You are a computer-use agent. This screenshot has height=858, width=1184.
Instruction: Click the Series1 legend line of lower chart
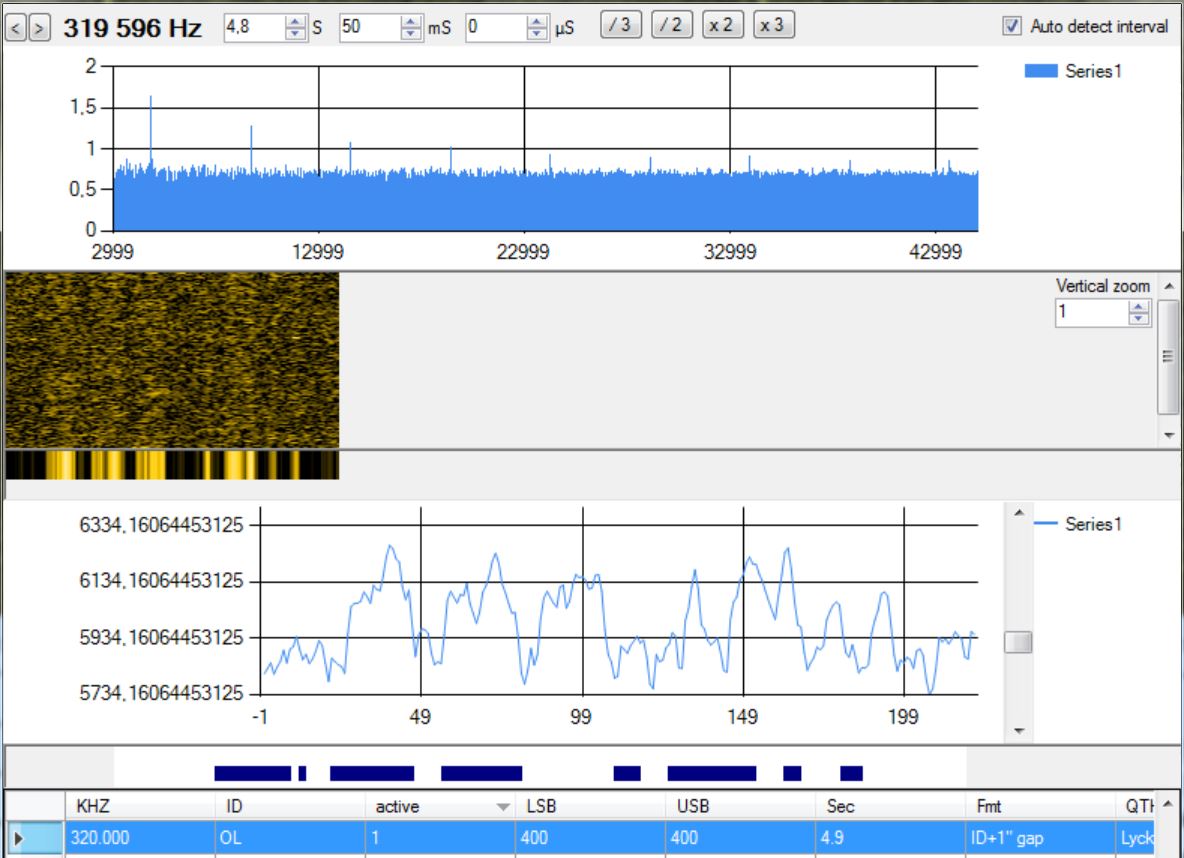coord(1045,523)
